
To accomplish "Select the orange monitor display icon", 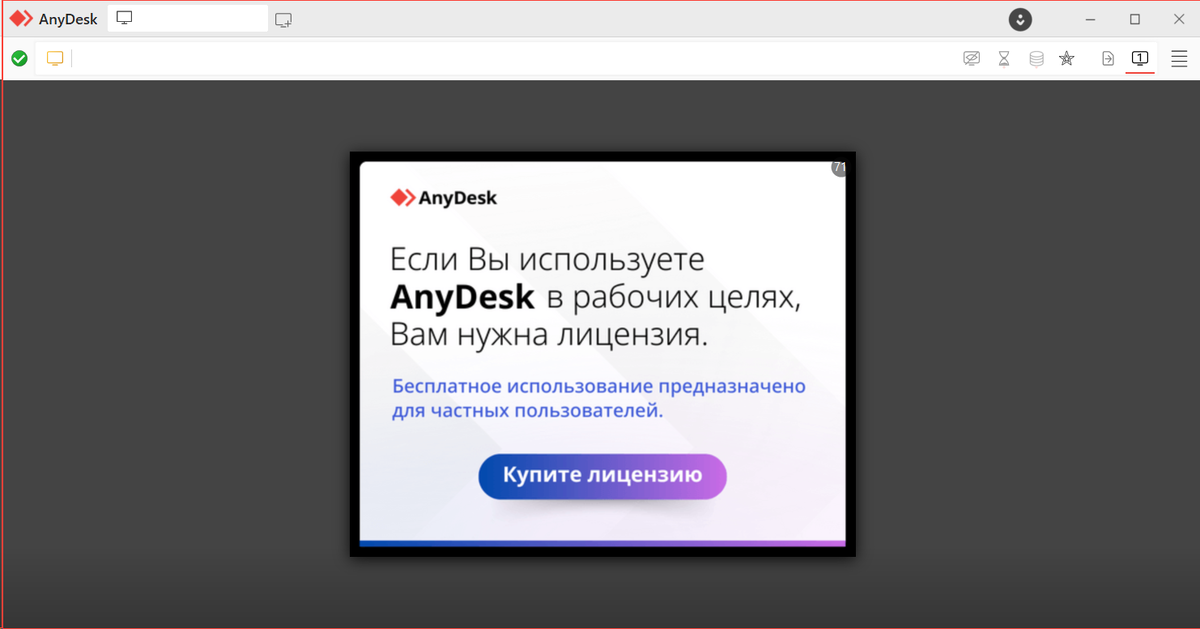I will (x=55, y=59).
